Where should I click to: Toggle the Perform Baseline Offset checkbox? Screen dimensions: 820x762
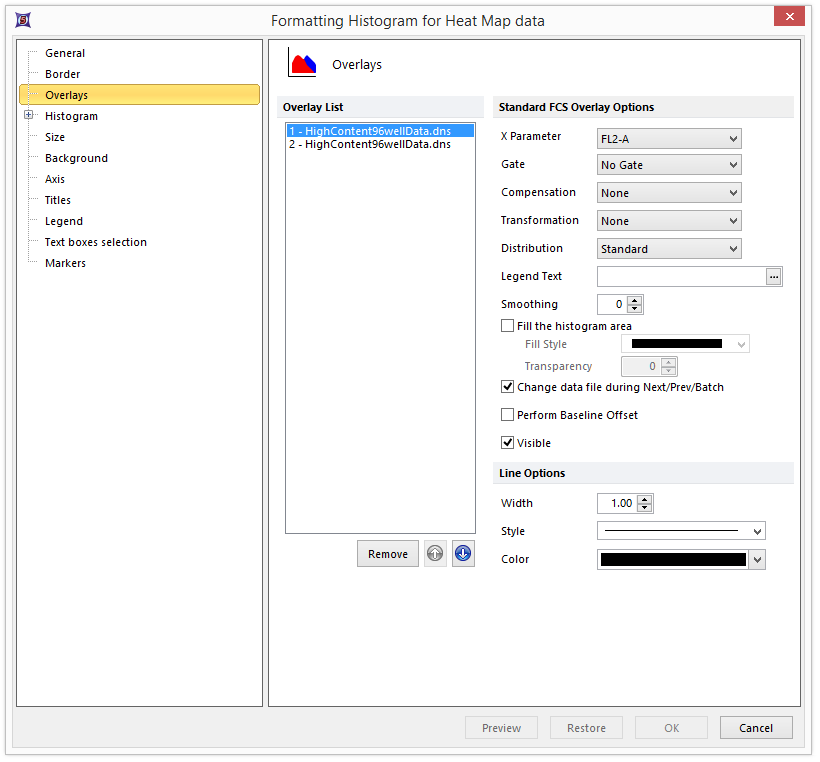point(508,415)
